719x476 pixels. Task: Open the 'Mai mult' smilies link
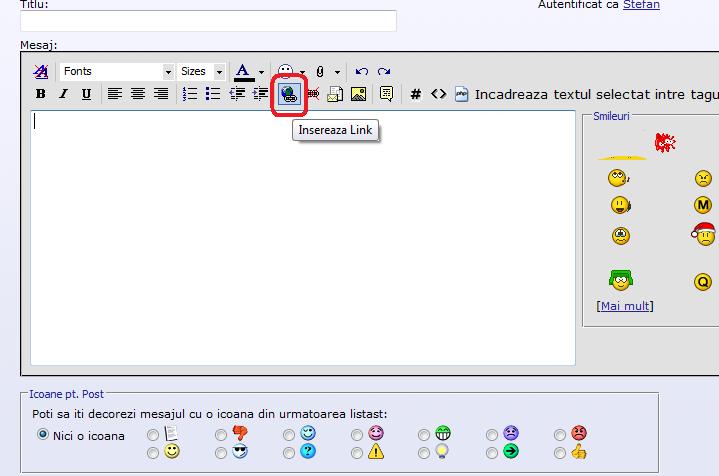623,306
